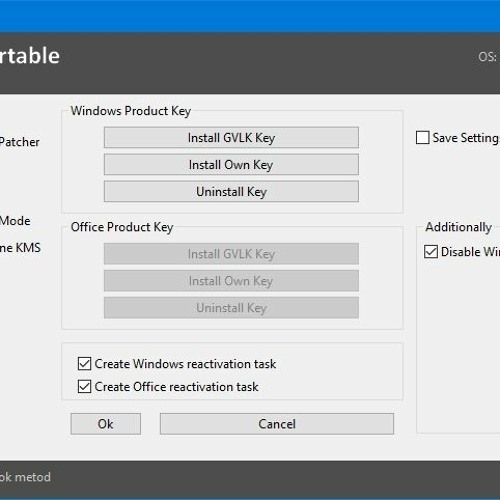
Task: Click Office Uninstall Key button
Action: coord(231,308)
